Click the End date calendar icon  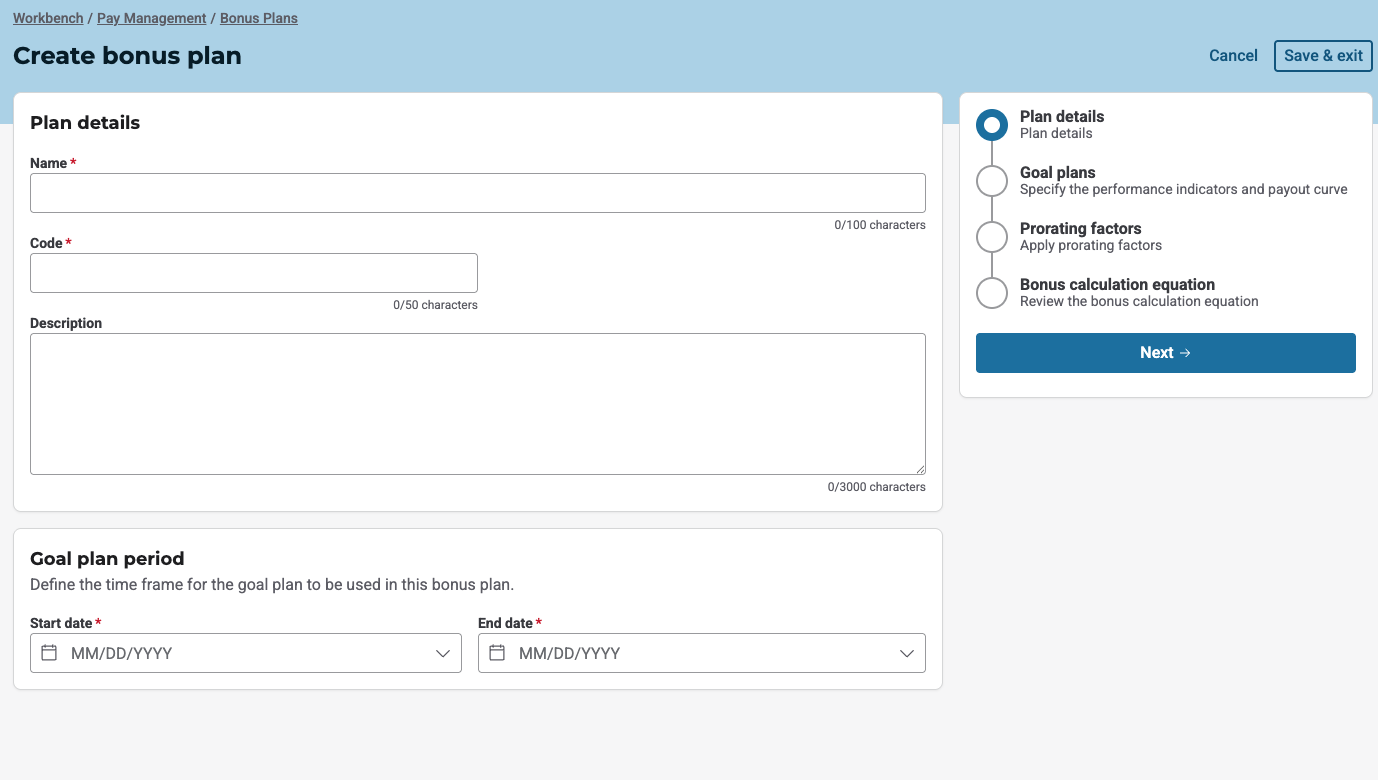(x=497, y=653)
